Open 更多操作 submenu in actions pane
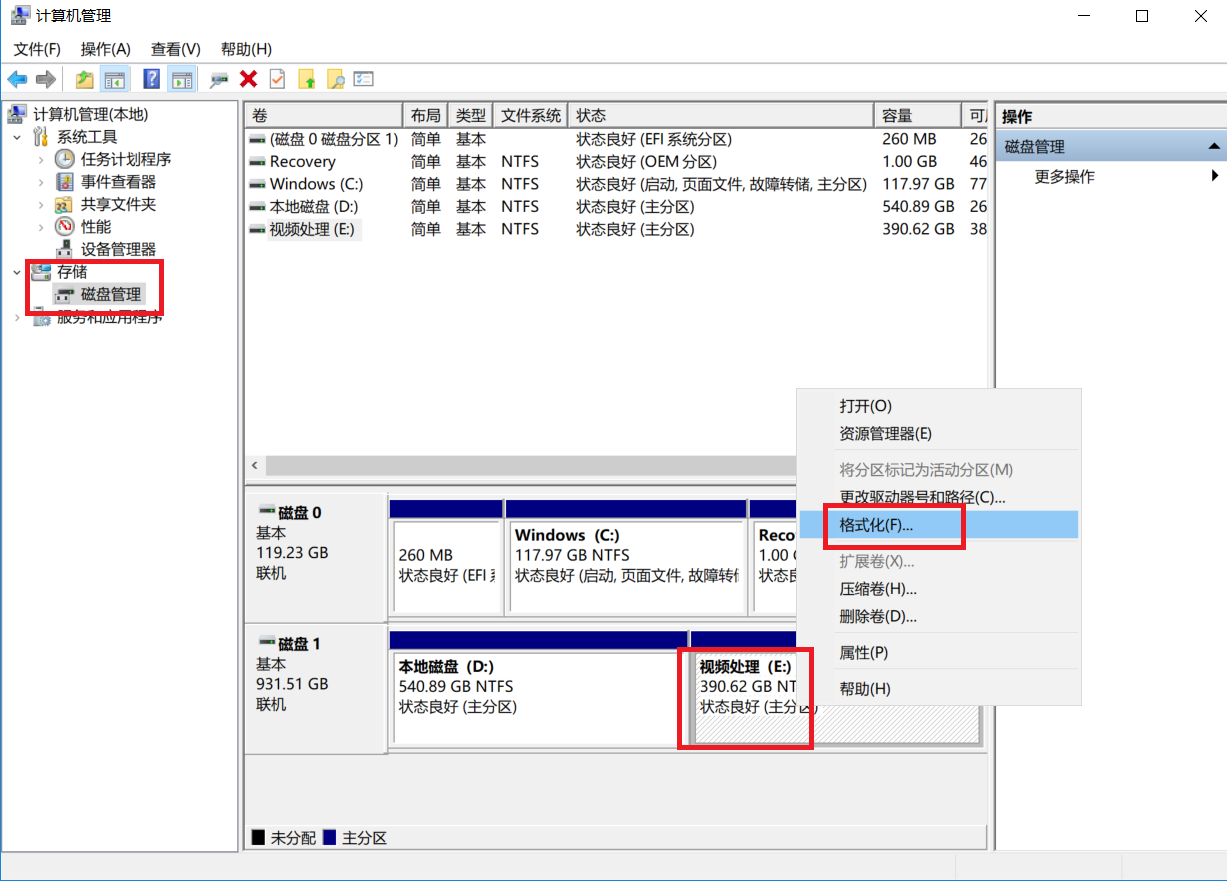 click(1064, 177)
